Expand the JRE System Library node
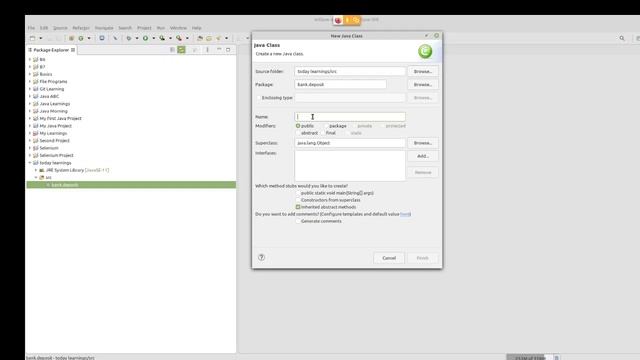The width and height of the screenshot is (640, 360). pyautogui.click(x=36, y=170)
